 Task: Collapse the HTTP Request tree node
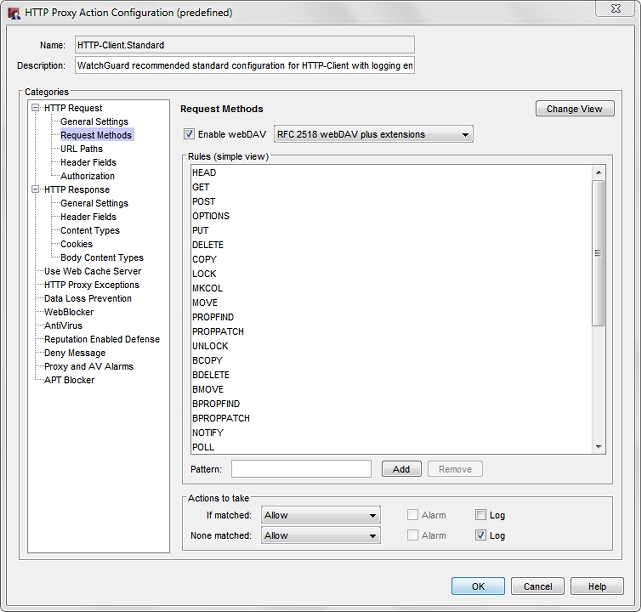pyautogui.click(x=36, y=108)
